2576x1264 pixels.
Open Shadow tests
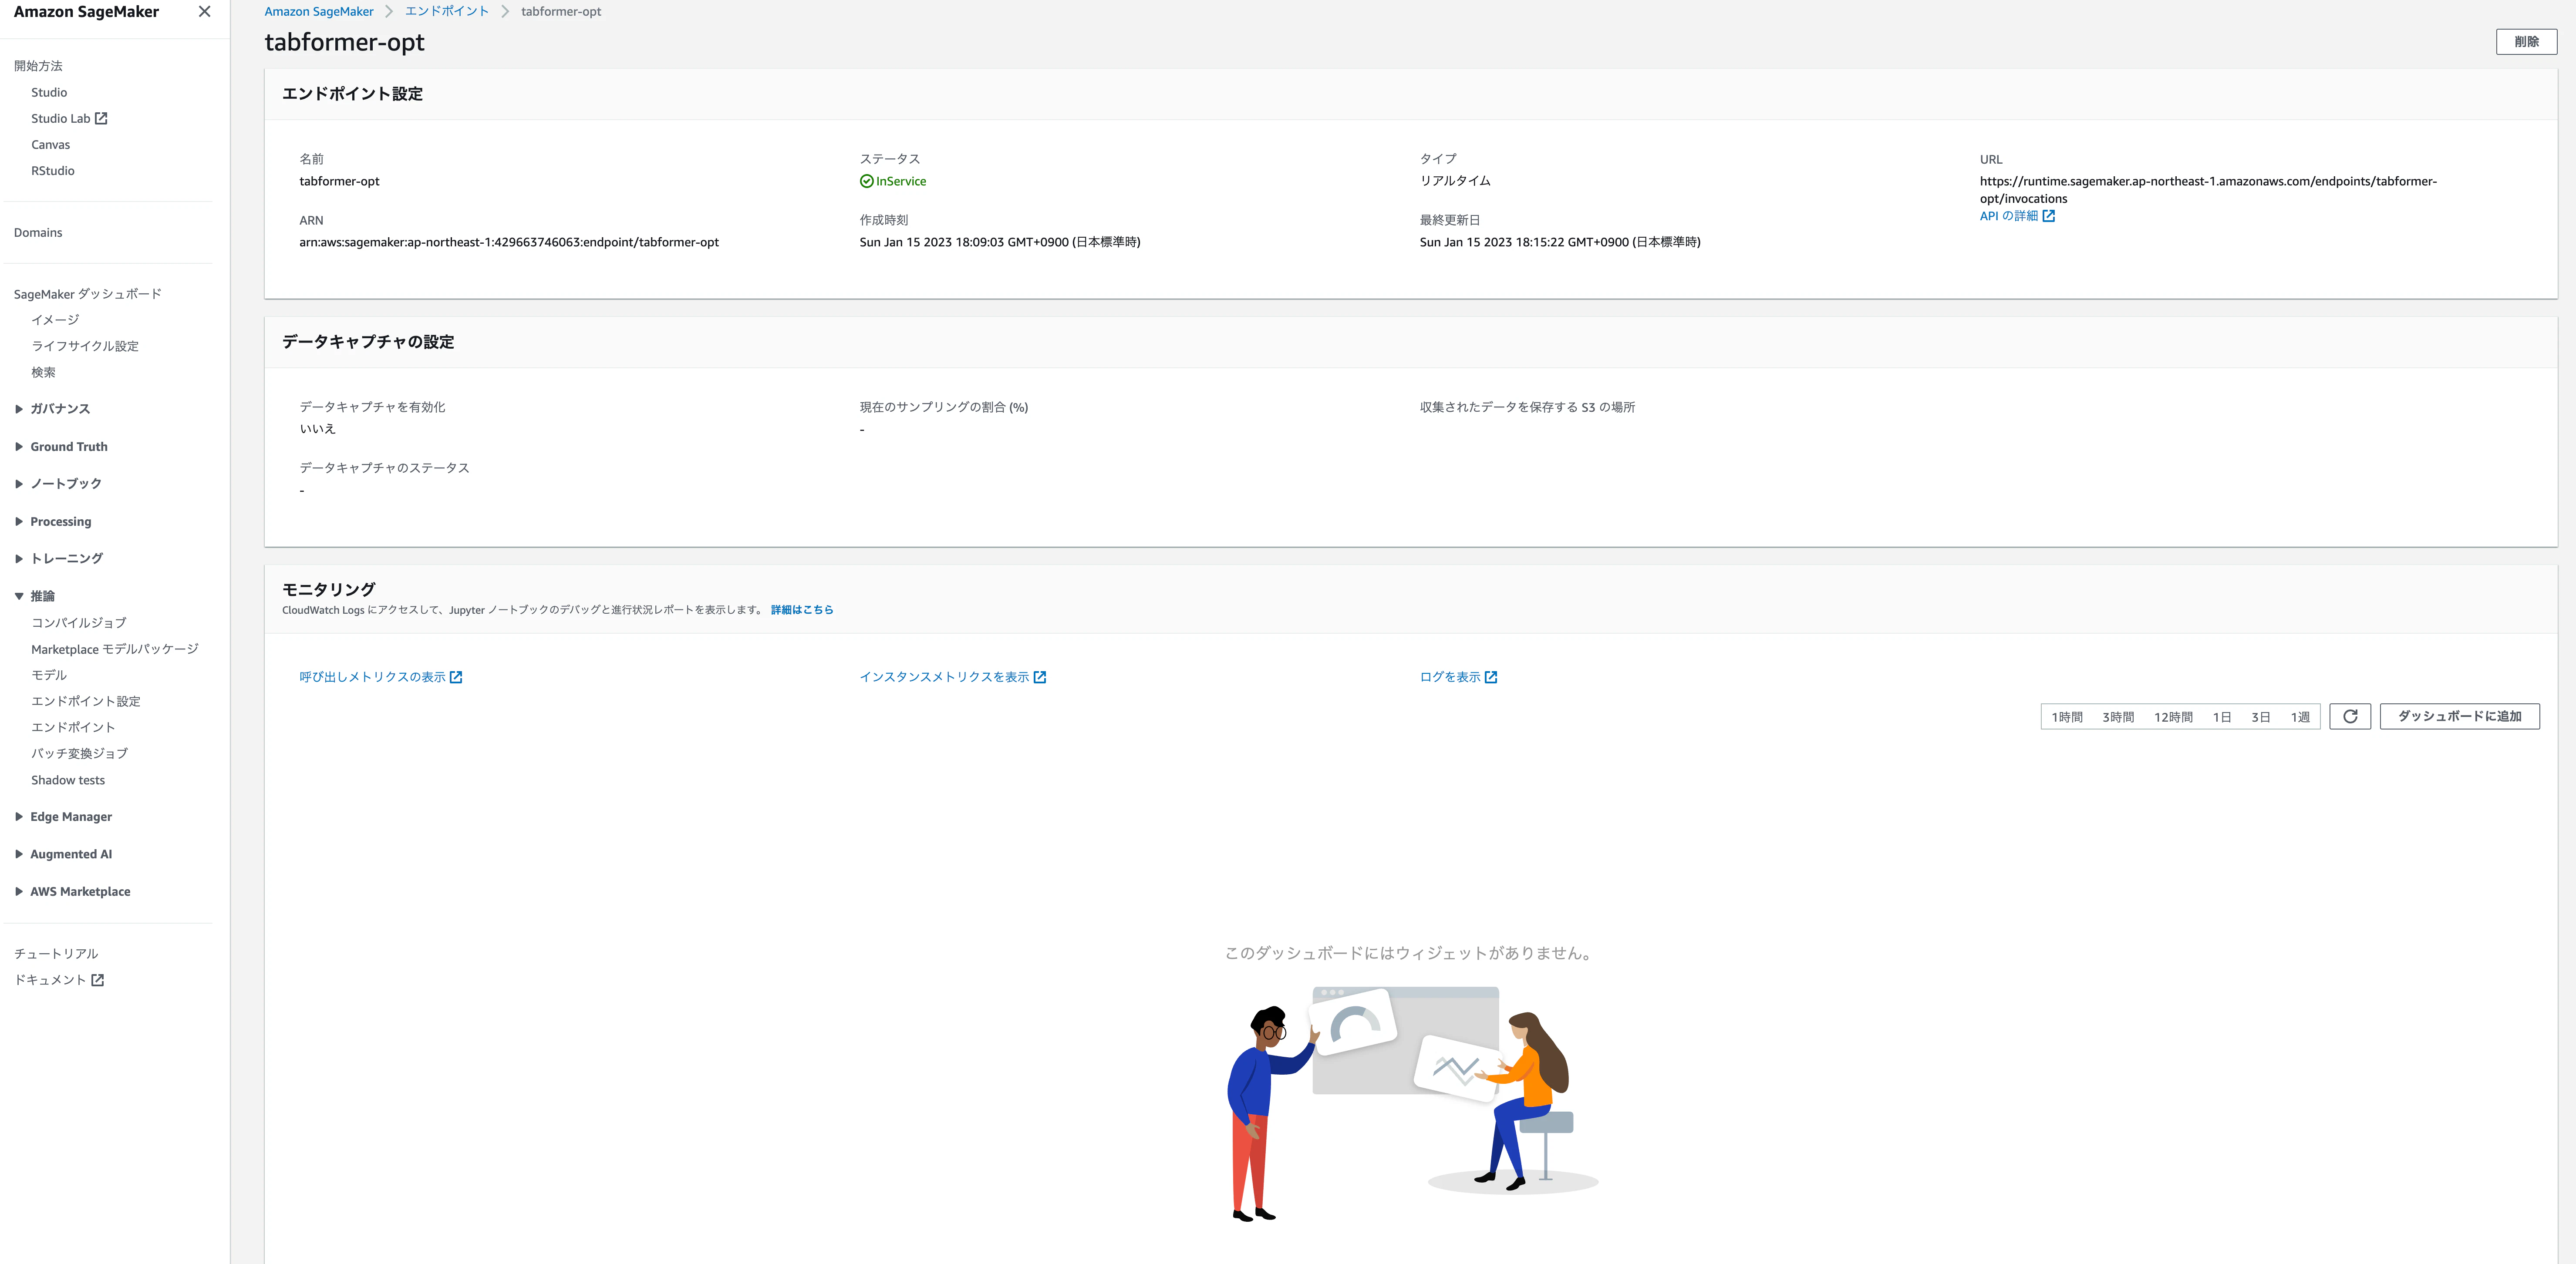click(68, 780)
